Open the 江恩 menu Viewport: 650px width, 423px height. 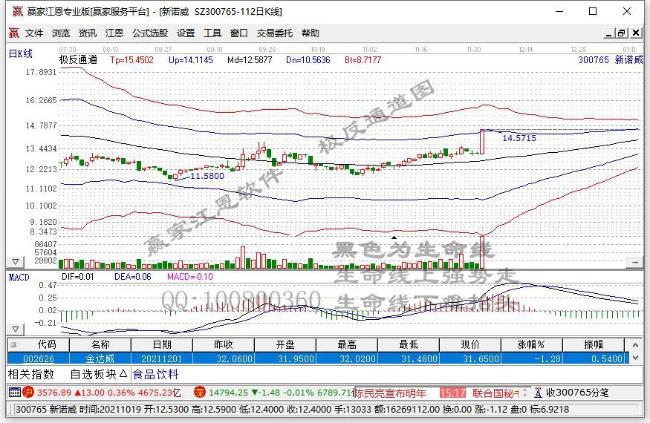coord(114,33)
